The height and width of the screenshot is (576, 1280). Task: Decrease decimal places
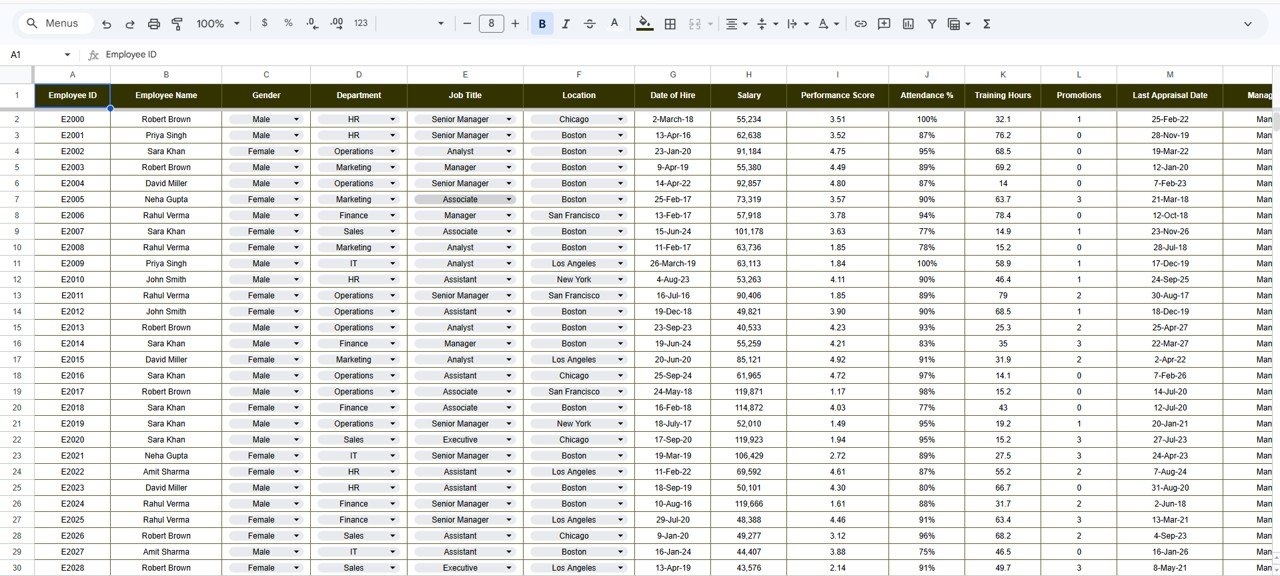click(312, 23)
